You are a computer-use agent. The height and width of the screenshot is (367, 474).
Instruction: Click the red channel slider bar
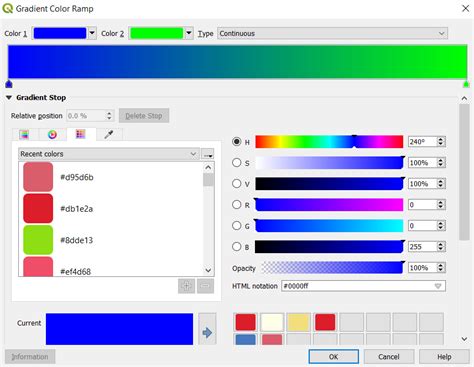pyautogui.click(x=329, y=205)
